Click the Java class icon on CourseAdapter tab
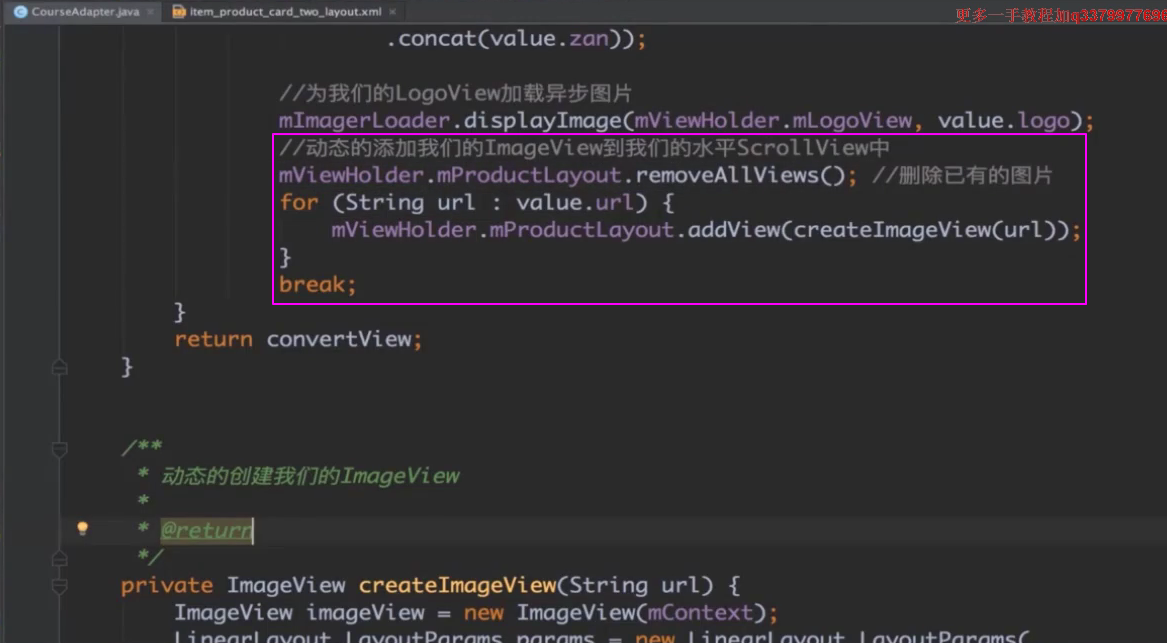 coord(20,12)
